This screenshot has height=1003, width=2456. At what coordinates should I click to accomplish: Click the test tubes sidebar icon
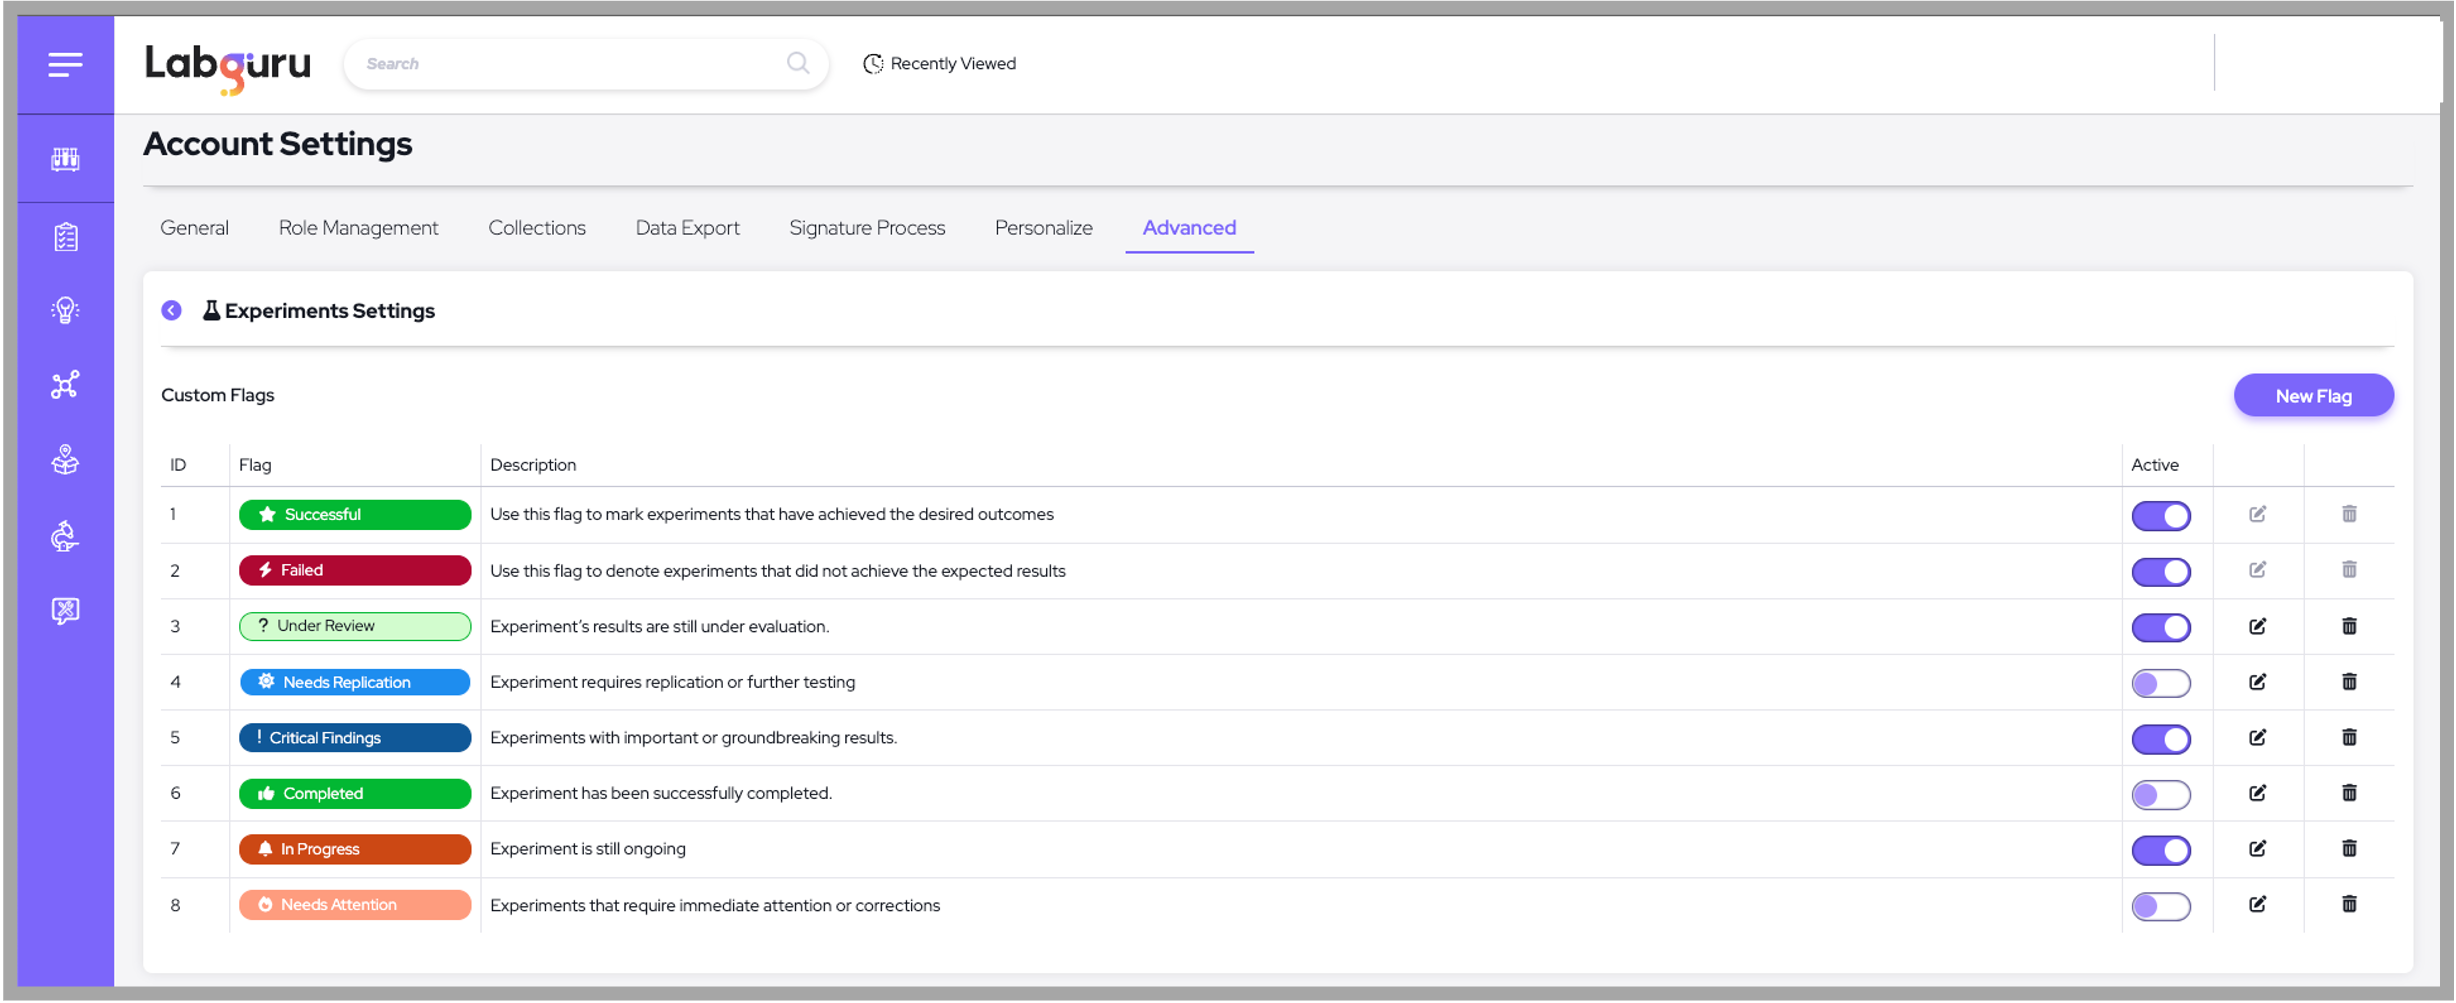65,159
